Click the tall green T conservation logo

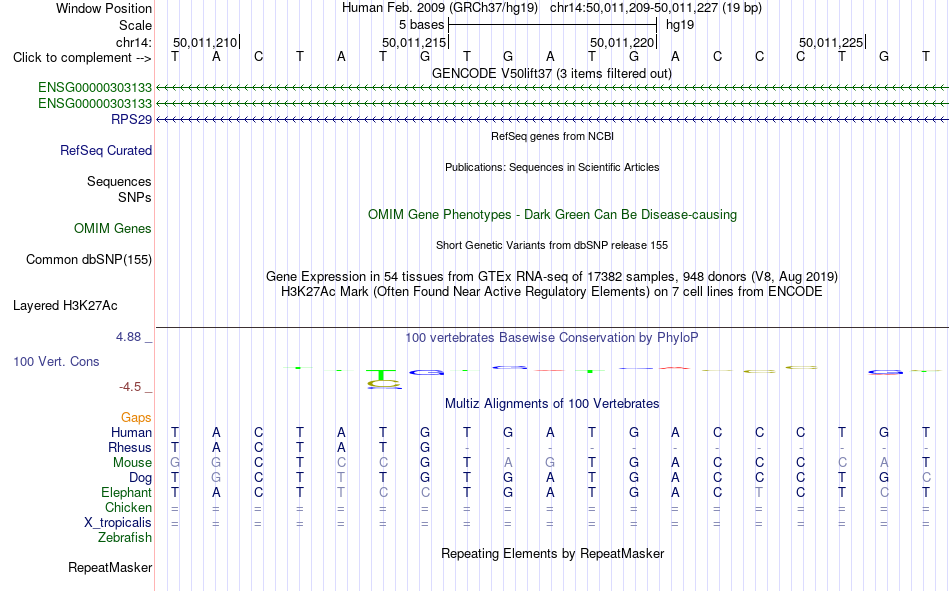point(381,375)
